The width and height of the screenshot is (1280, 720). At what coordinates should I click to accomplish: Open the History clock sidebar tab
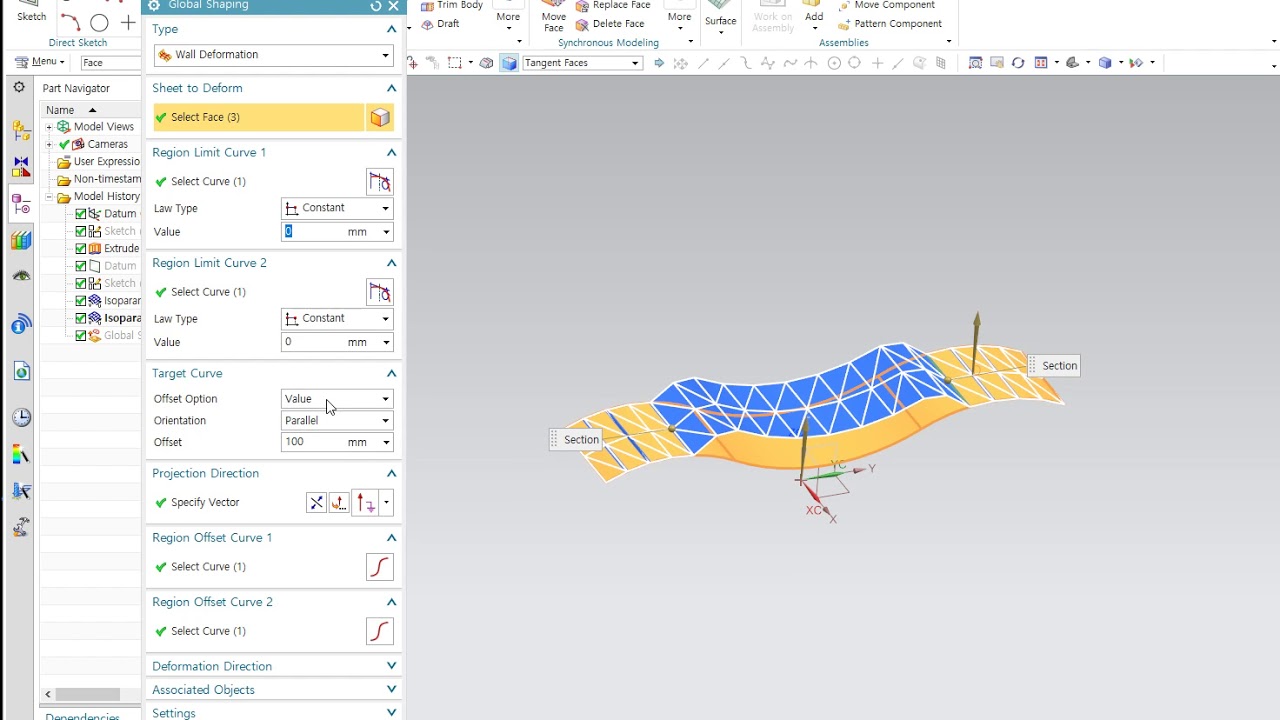[21, 418]
